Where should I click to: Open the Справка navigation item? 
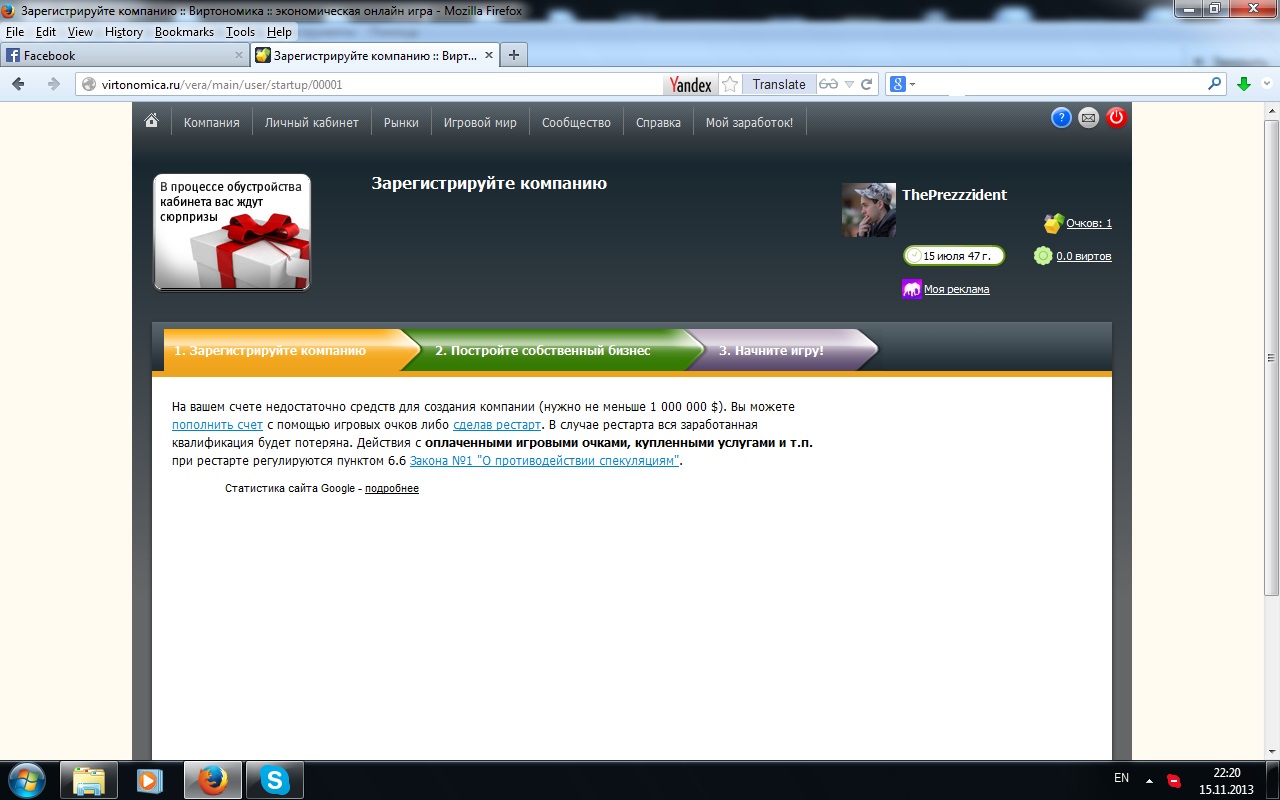(x=658, y=123)
